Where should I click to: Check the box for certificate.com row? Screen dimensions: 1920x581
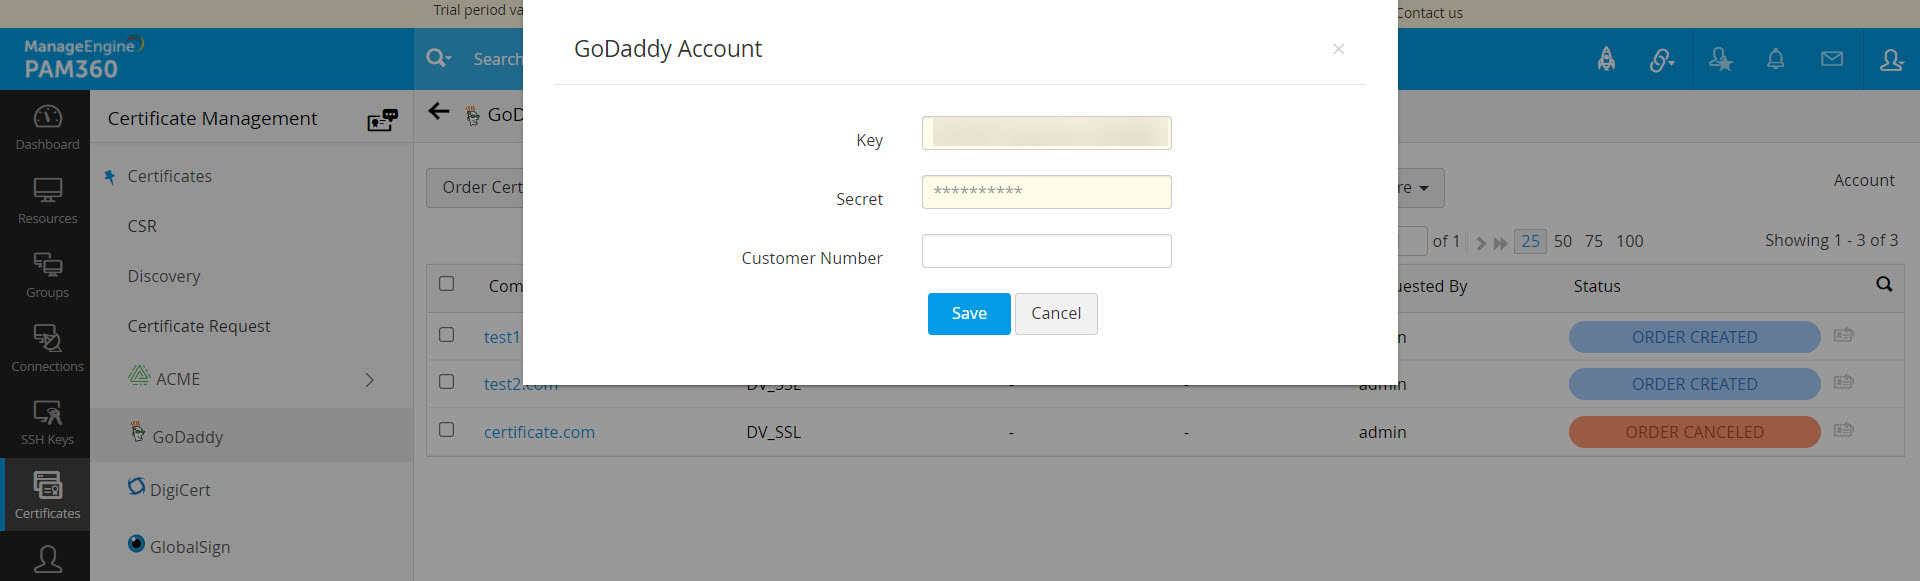pyautogui.click(x=447, y=430)
